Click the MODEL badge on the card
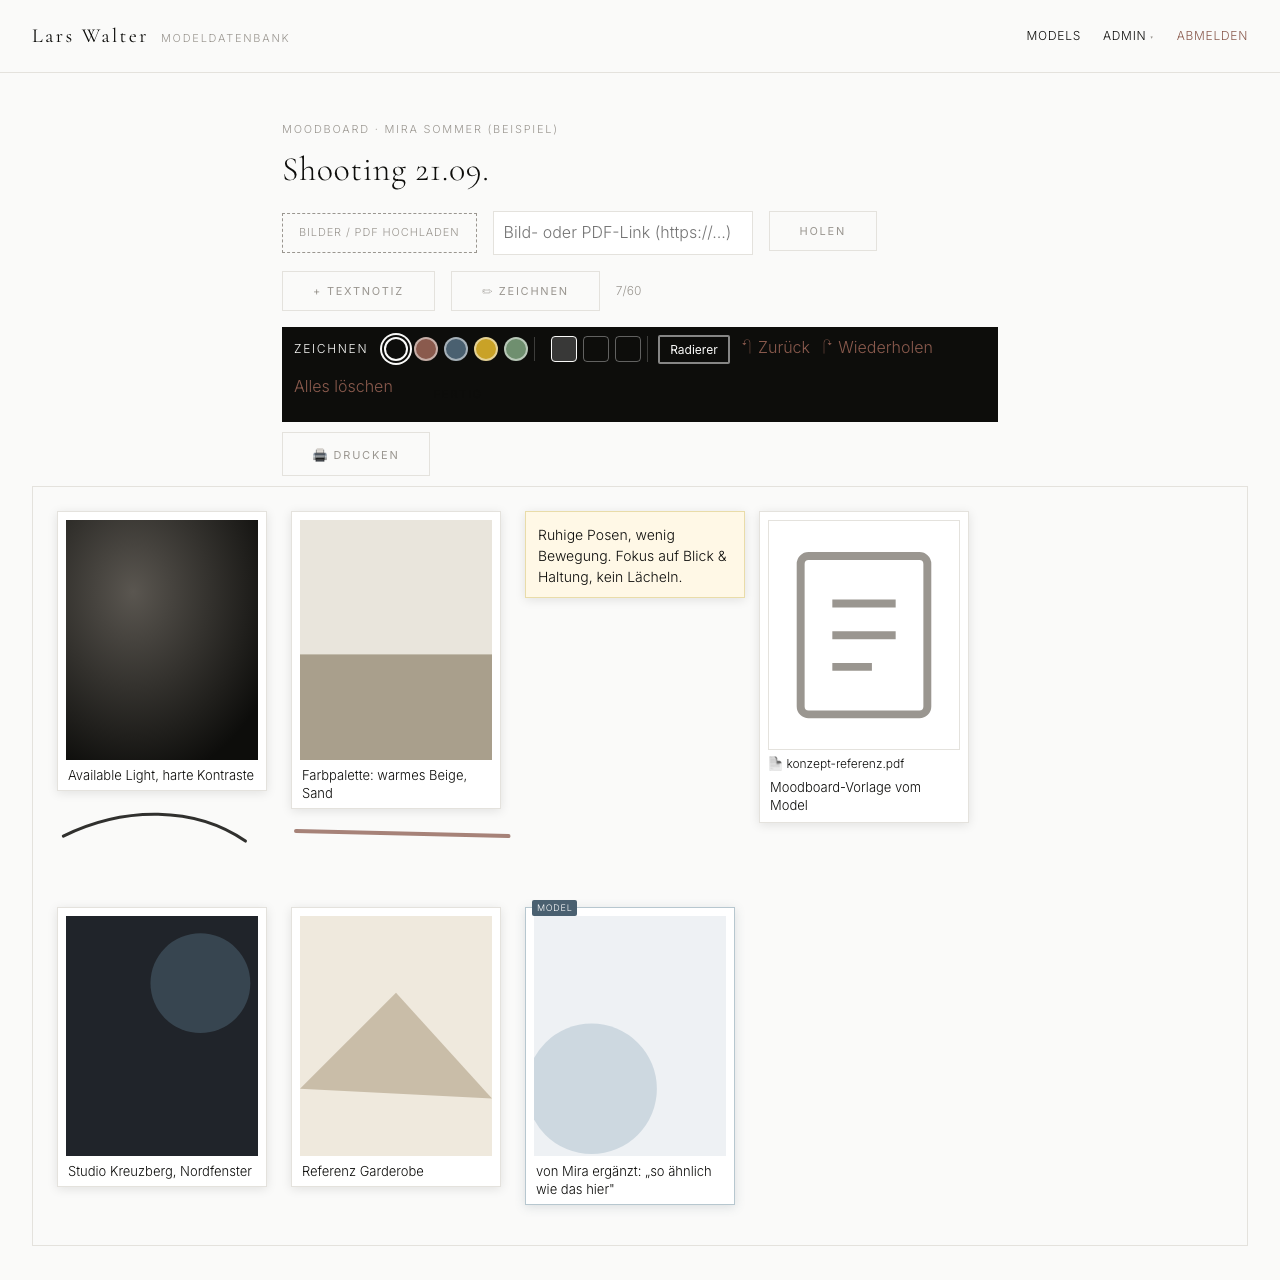Image resolution: width=1280 pixels, height=1280 pixels. [554, 908]
